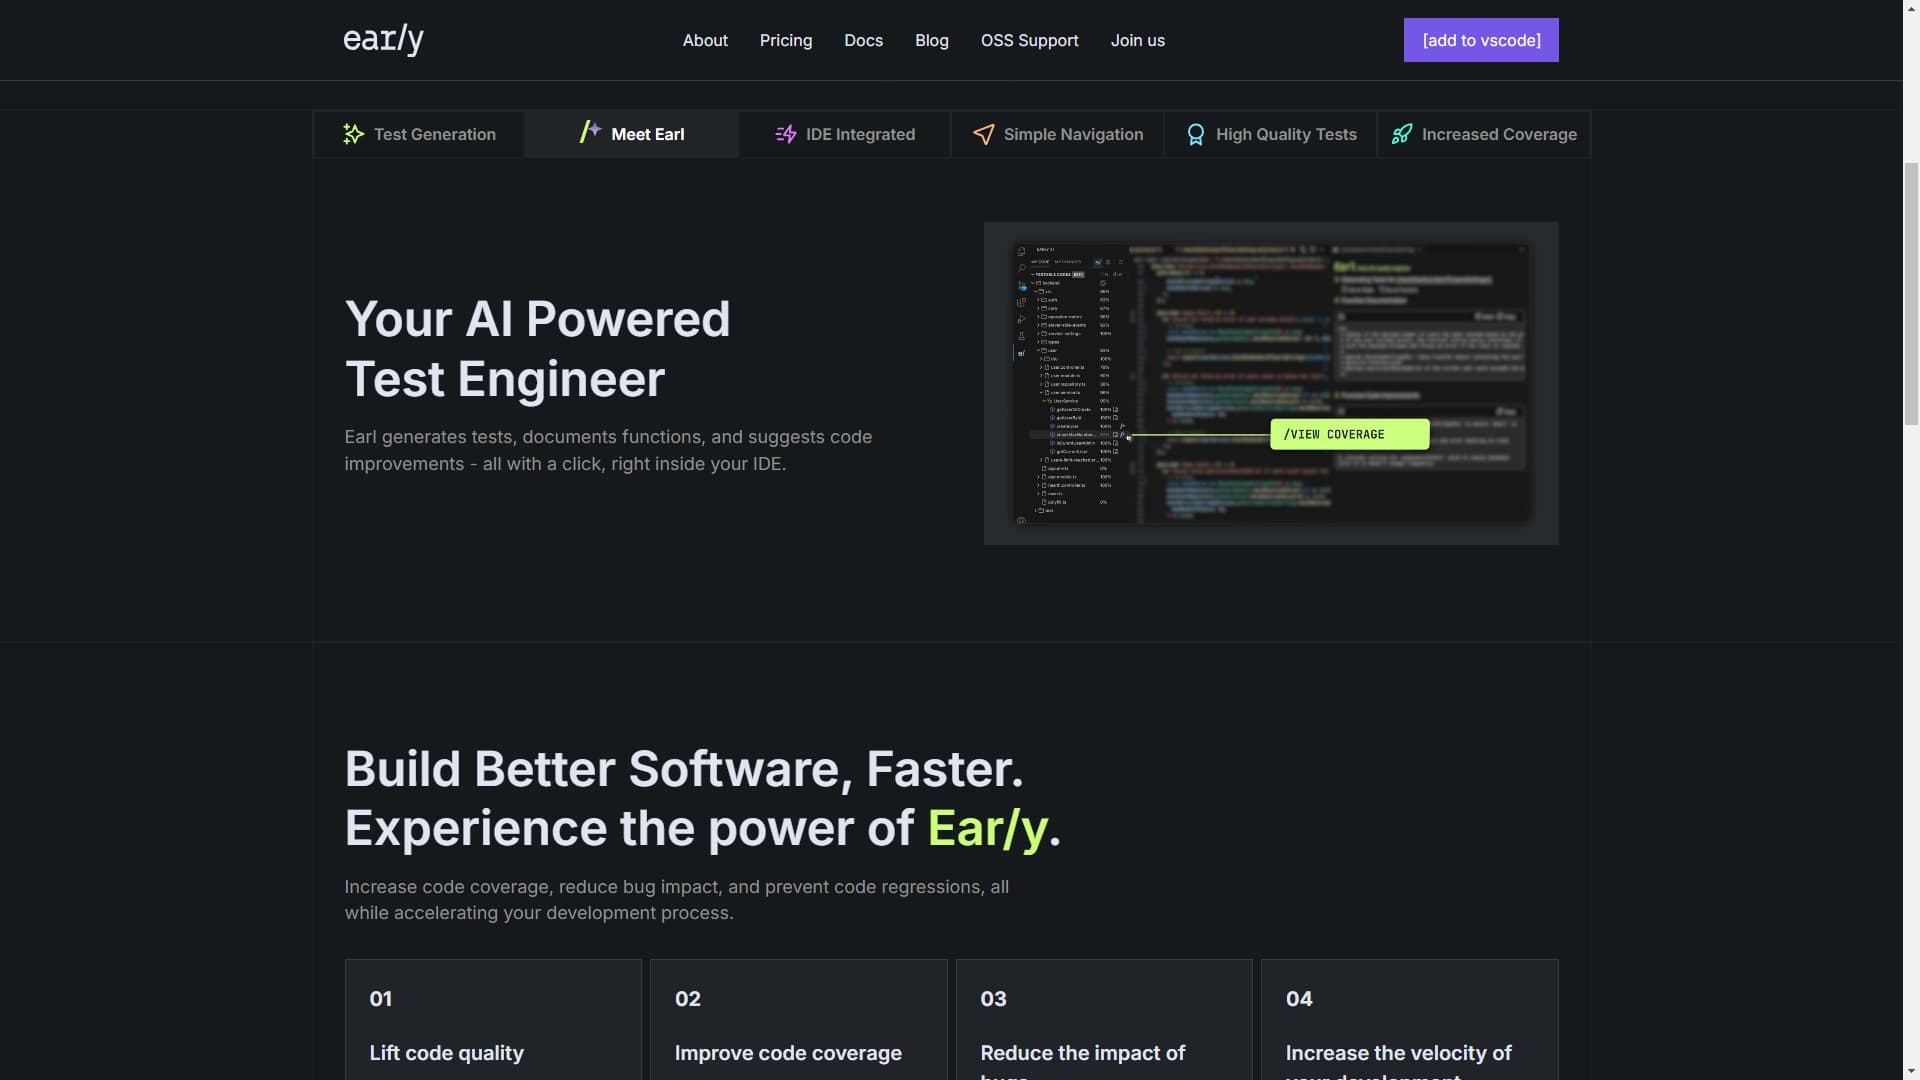Click the paper plane Simple Navigation icon

[x=983, y=134]
